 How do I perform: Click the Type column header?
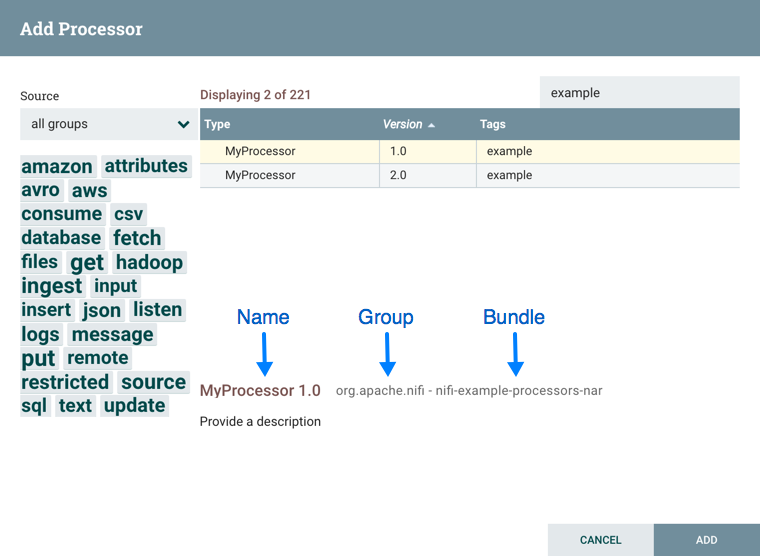(217, 125)
